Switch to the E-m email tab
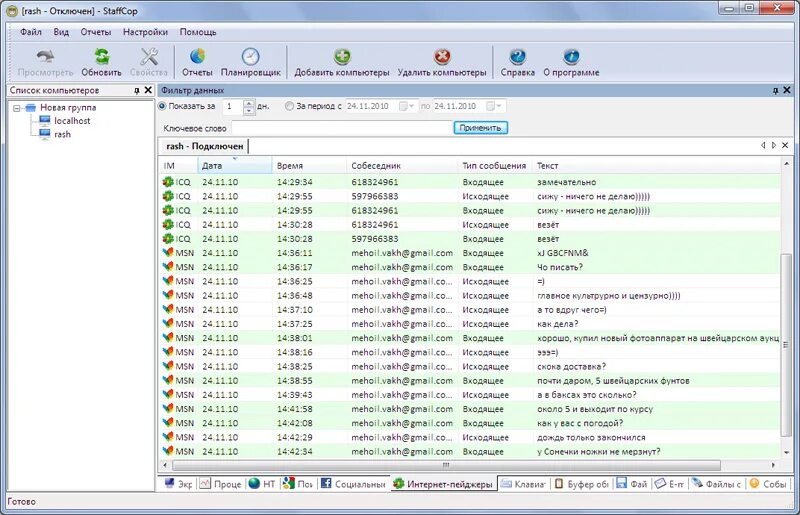800x515 pixels. (670, 484)
